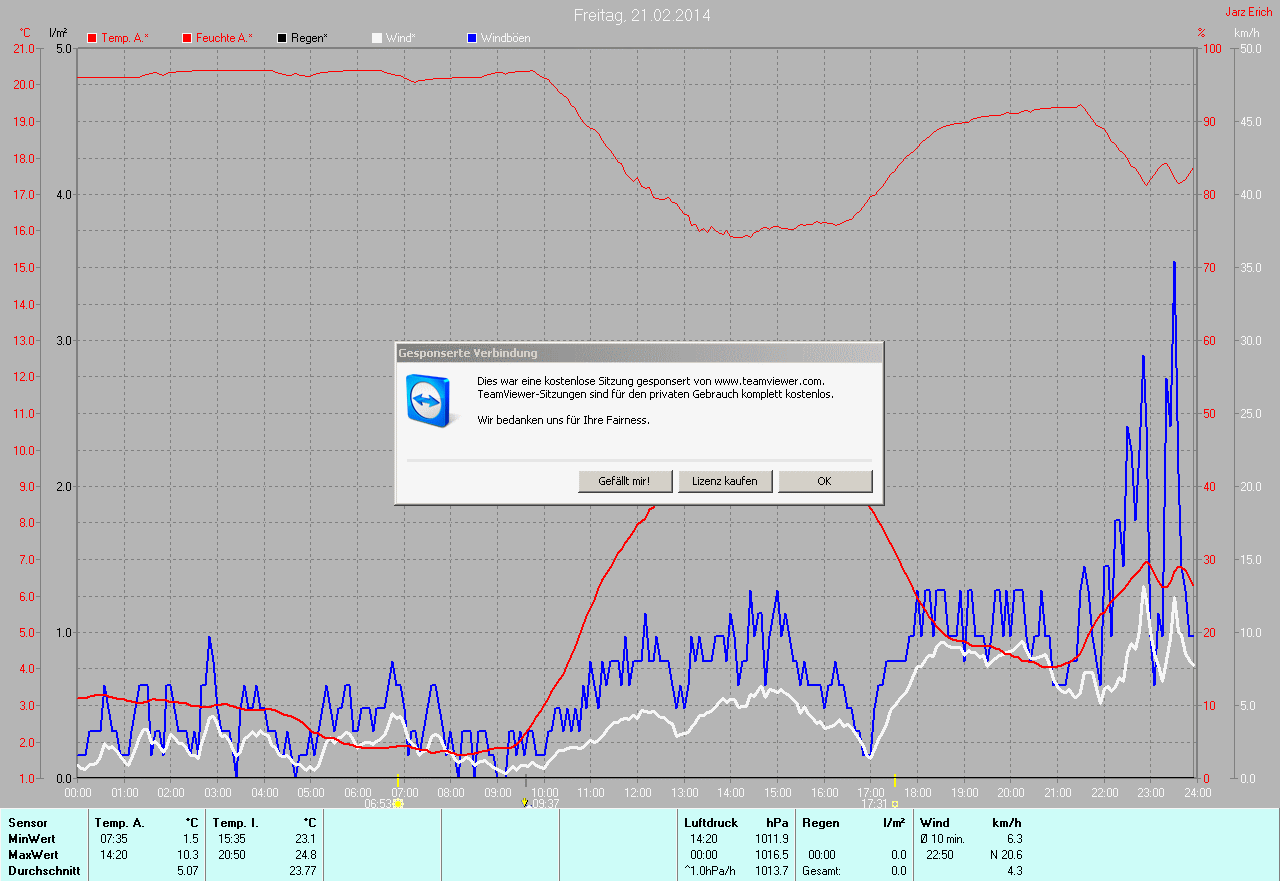Click the 'Temp. A.' column header
The image size is (1280, 881).
tap(119, 823)
